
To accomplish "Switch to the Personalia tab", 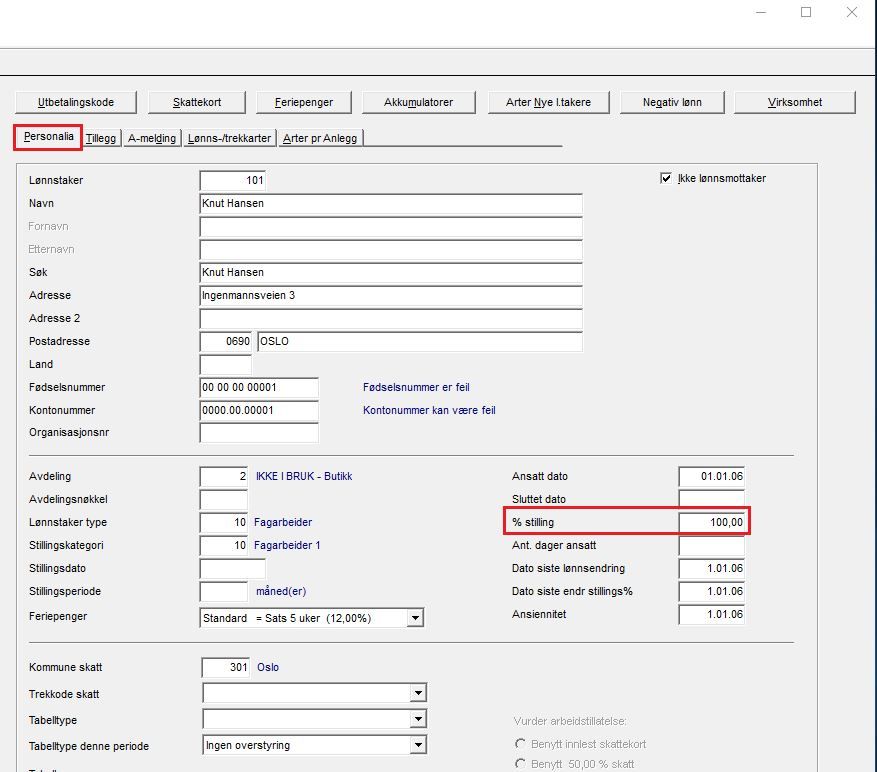I will pyautogui.click(x=48, y=137).
